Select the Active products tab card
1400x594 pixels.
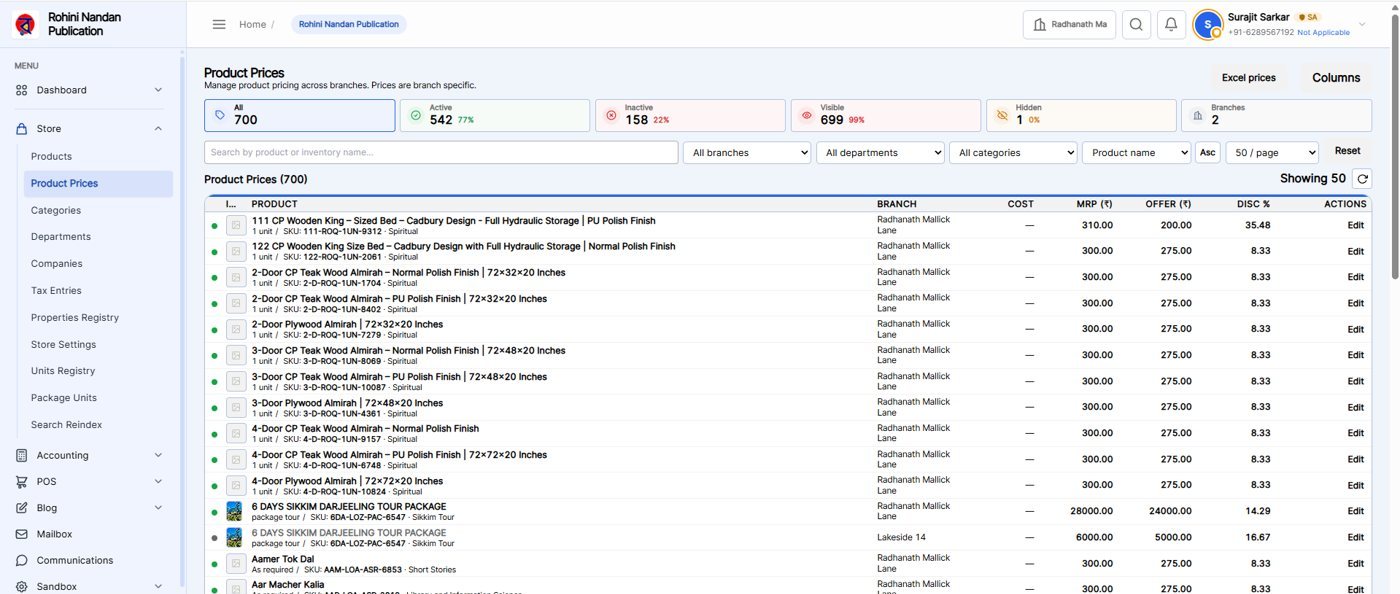point(494,115)
